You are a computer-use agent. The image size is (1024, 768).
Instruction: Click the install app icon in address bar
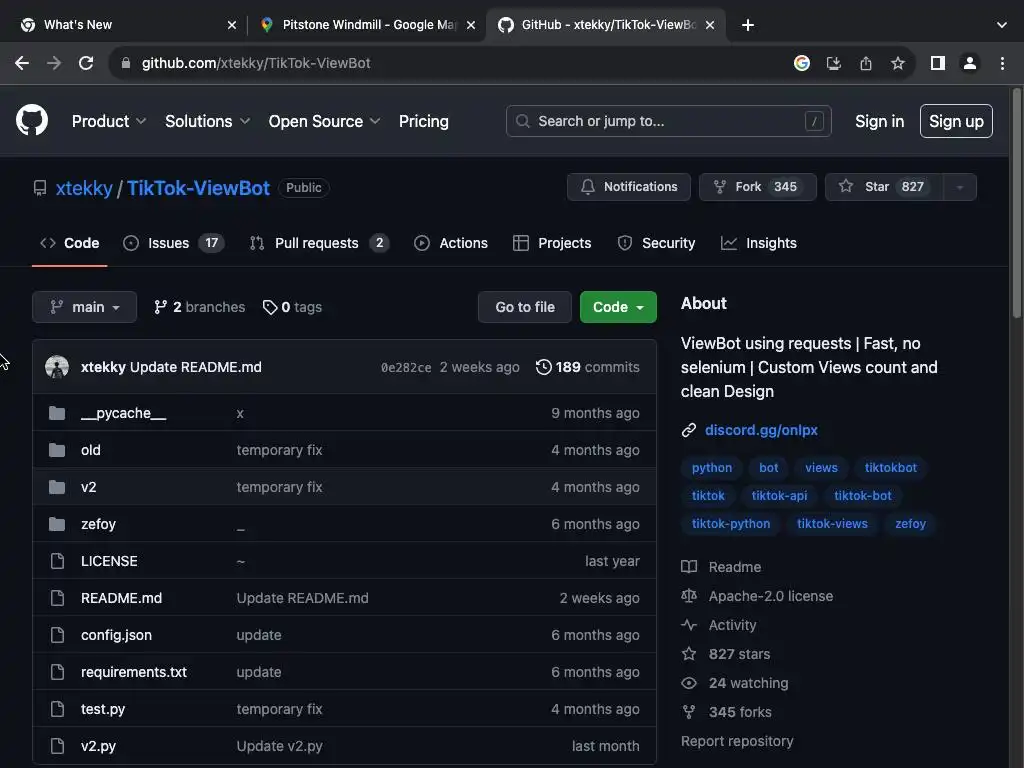click(x=834, y=63)
